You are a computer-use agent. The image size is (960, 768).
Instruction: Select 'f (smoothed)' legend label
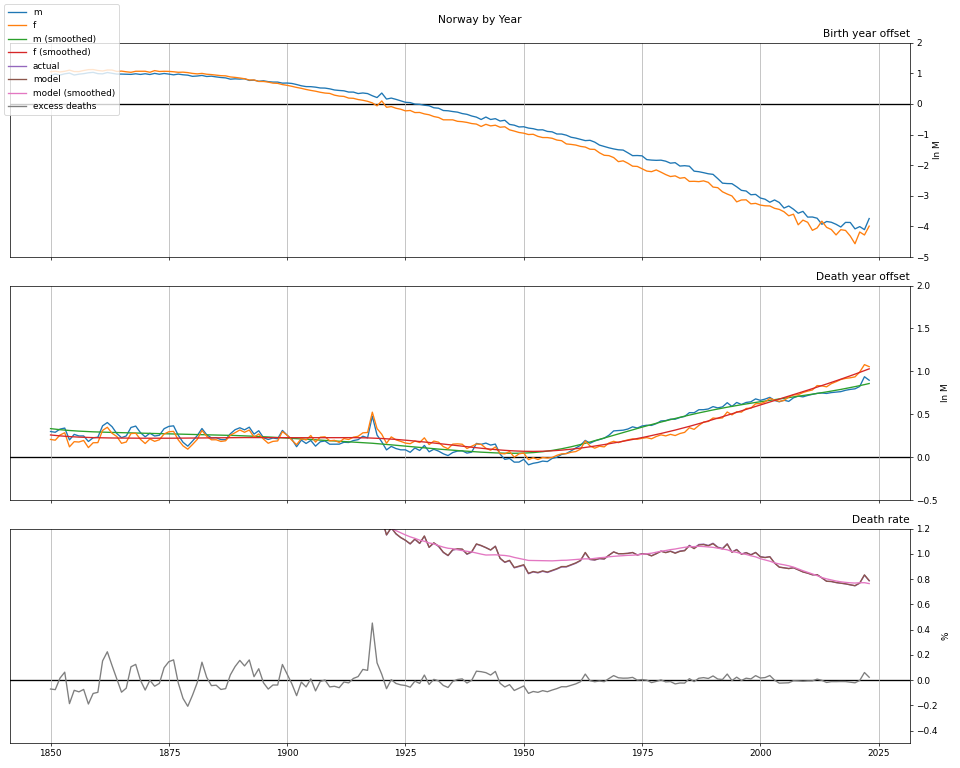pos(61,52)
